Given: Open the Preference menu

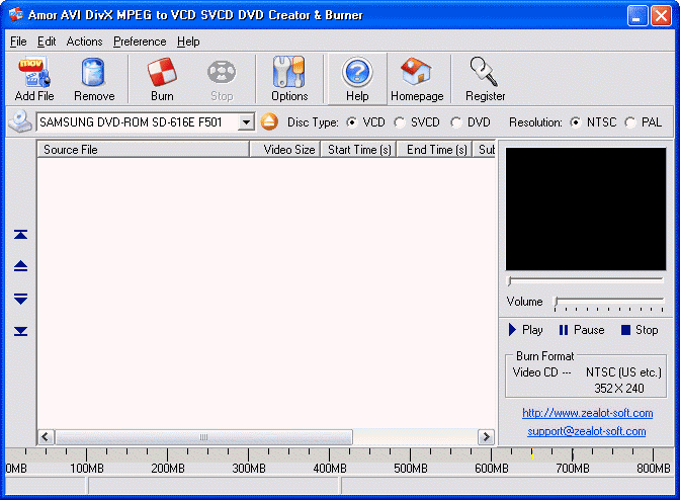Looking at the screenshot, I should tap(140, 42).
